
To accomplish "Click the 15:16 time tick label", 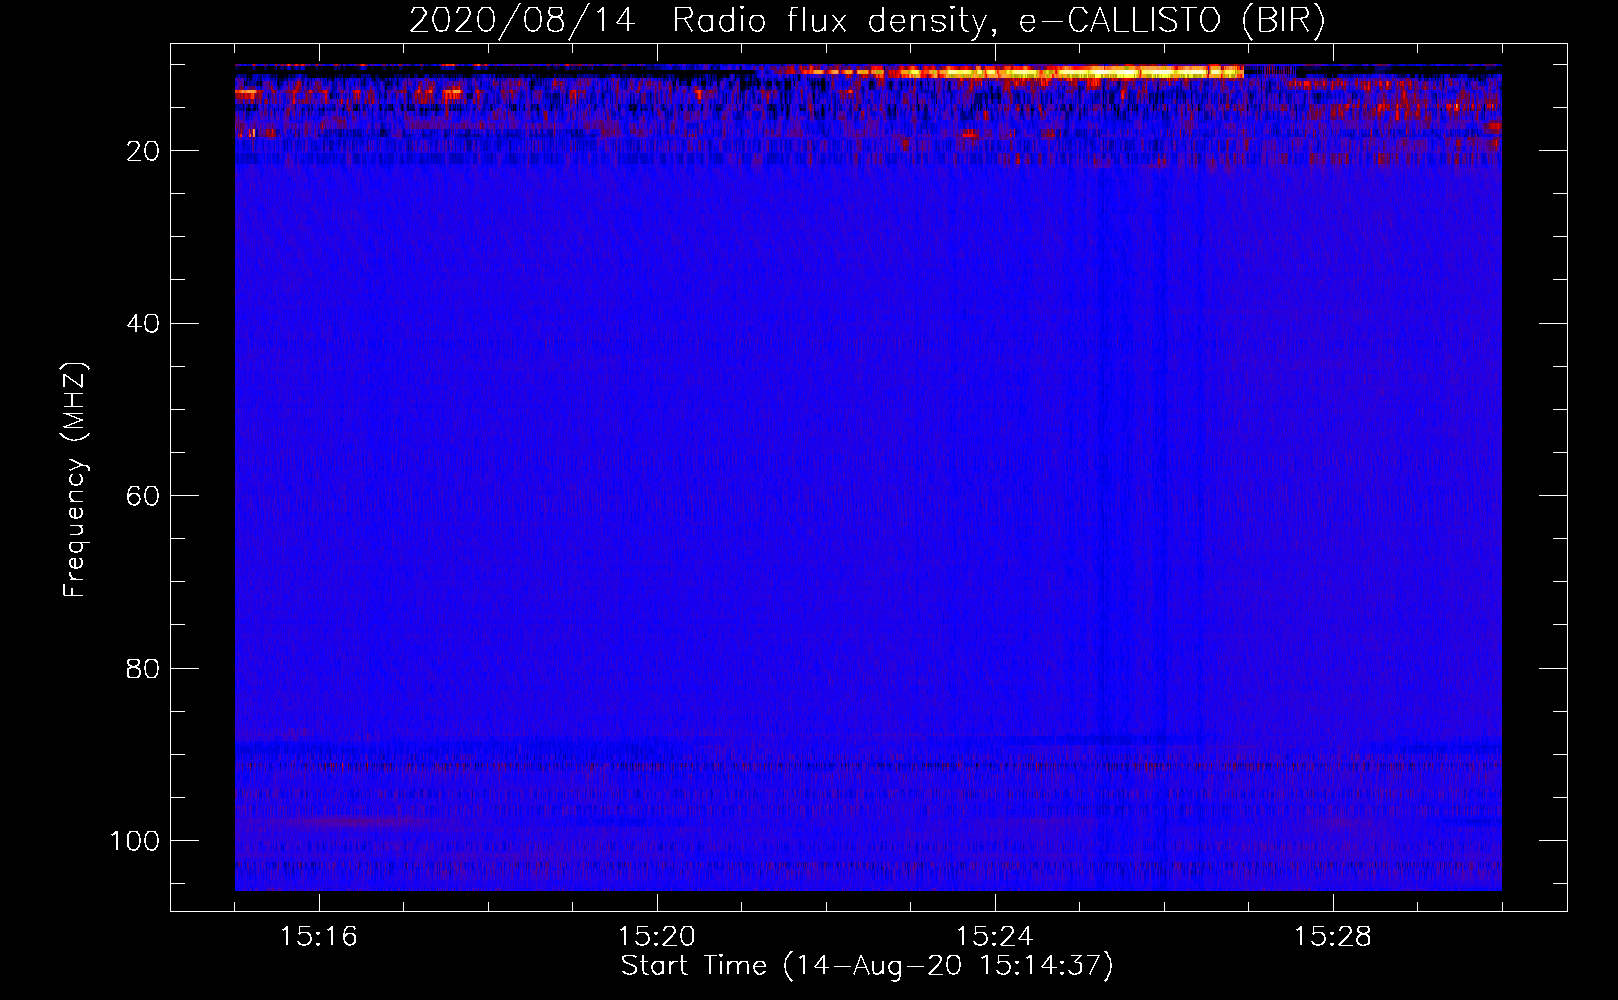I will pyautogui.click(x=319, y=937).
